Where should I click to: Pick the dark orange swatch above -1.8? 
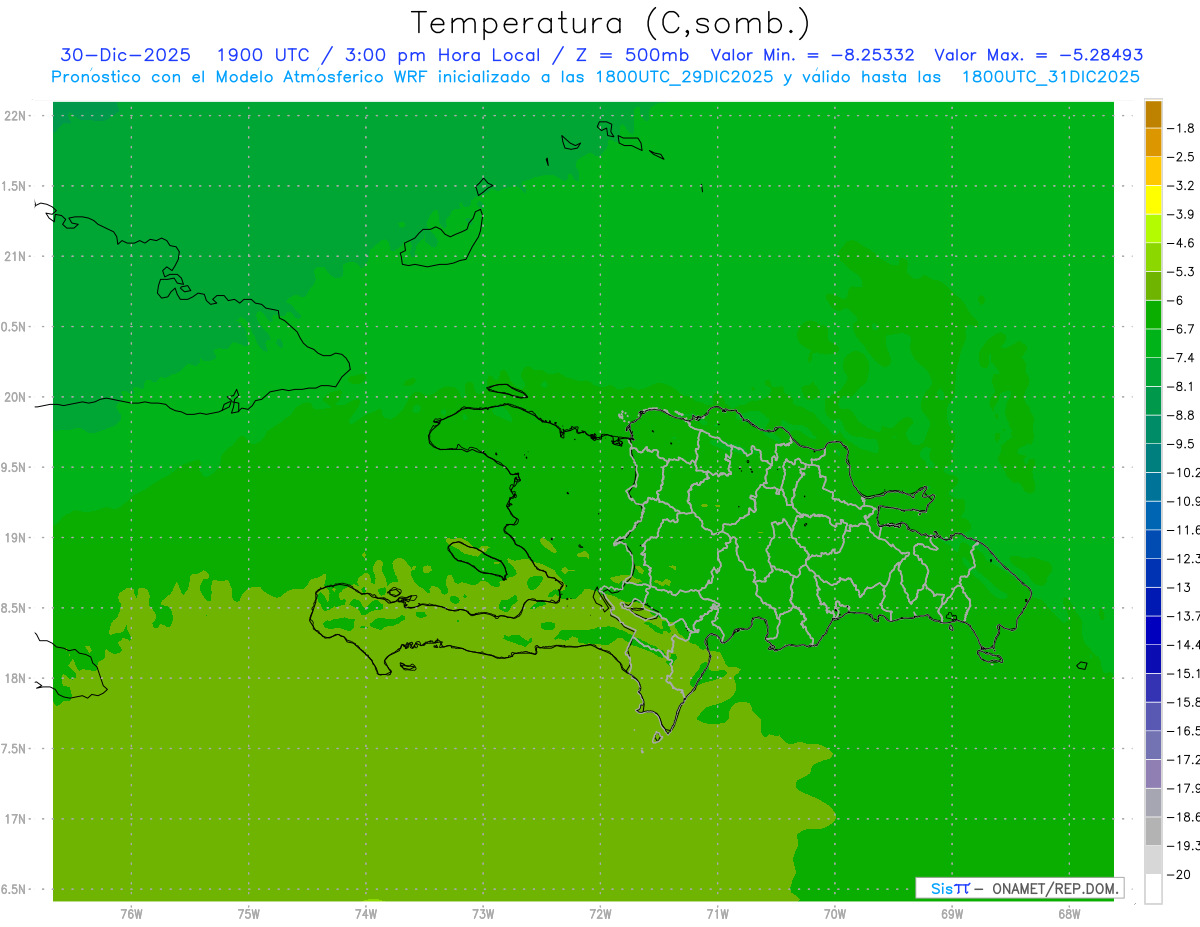coord(1153,114)
